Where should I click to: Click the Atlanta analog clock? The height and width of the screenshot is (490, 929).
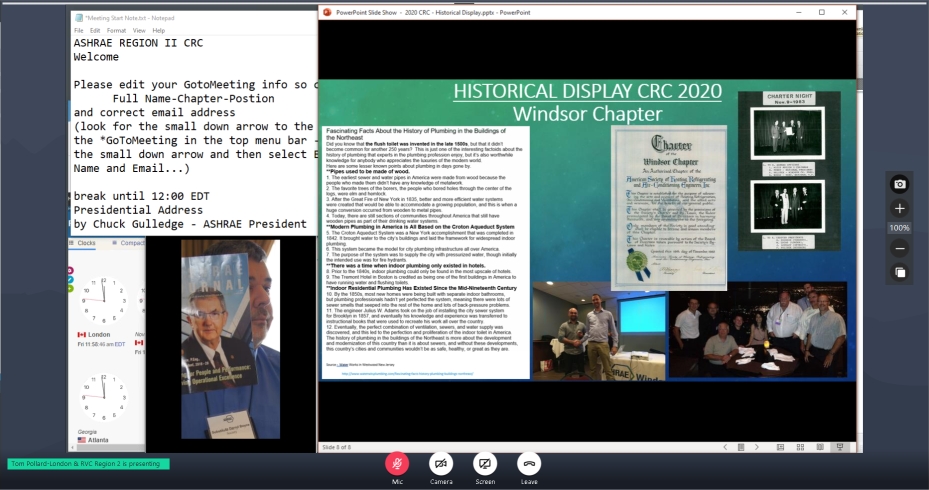[x=104, y=398]
